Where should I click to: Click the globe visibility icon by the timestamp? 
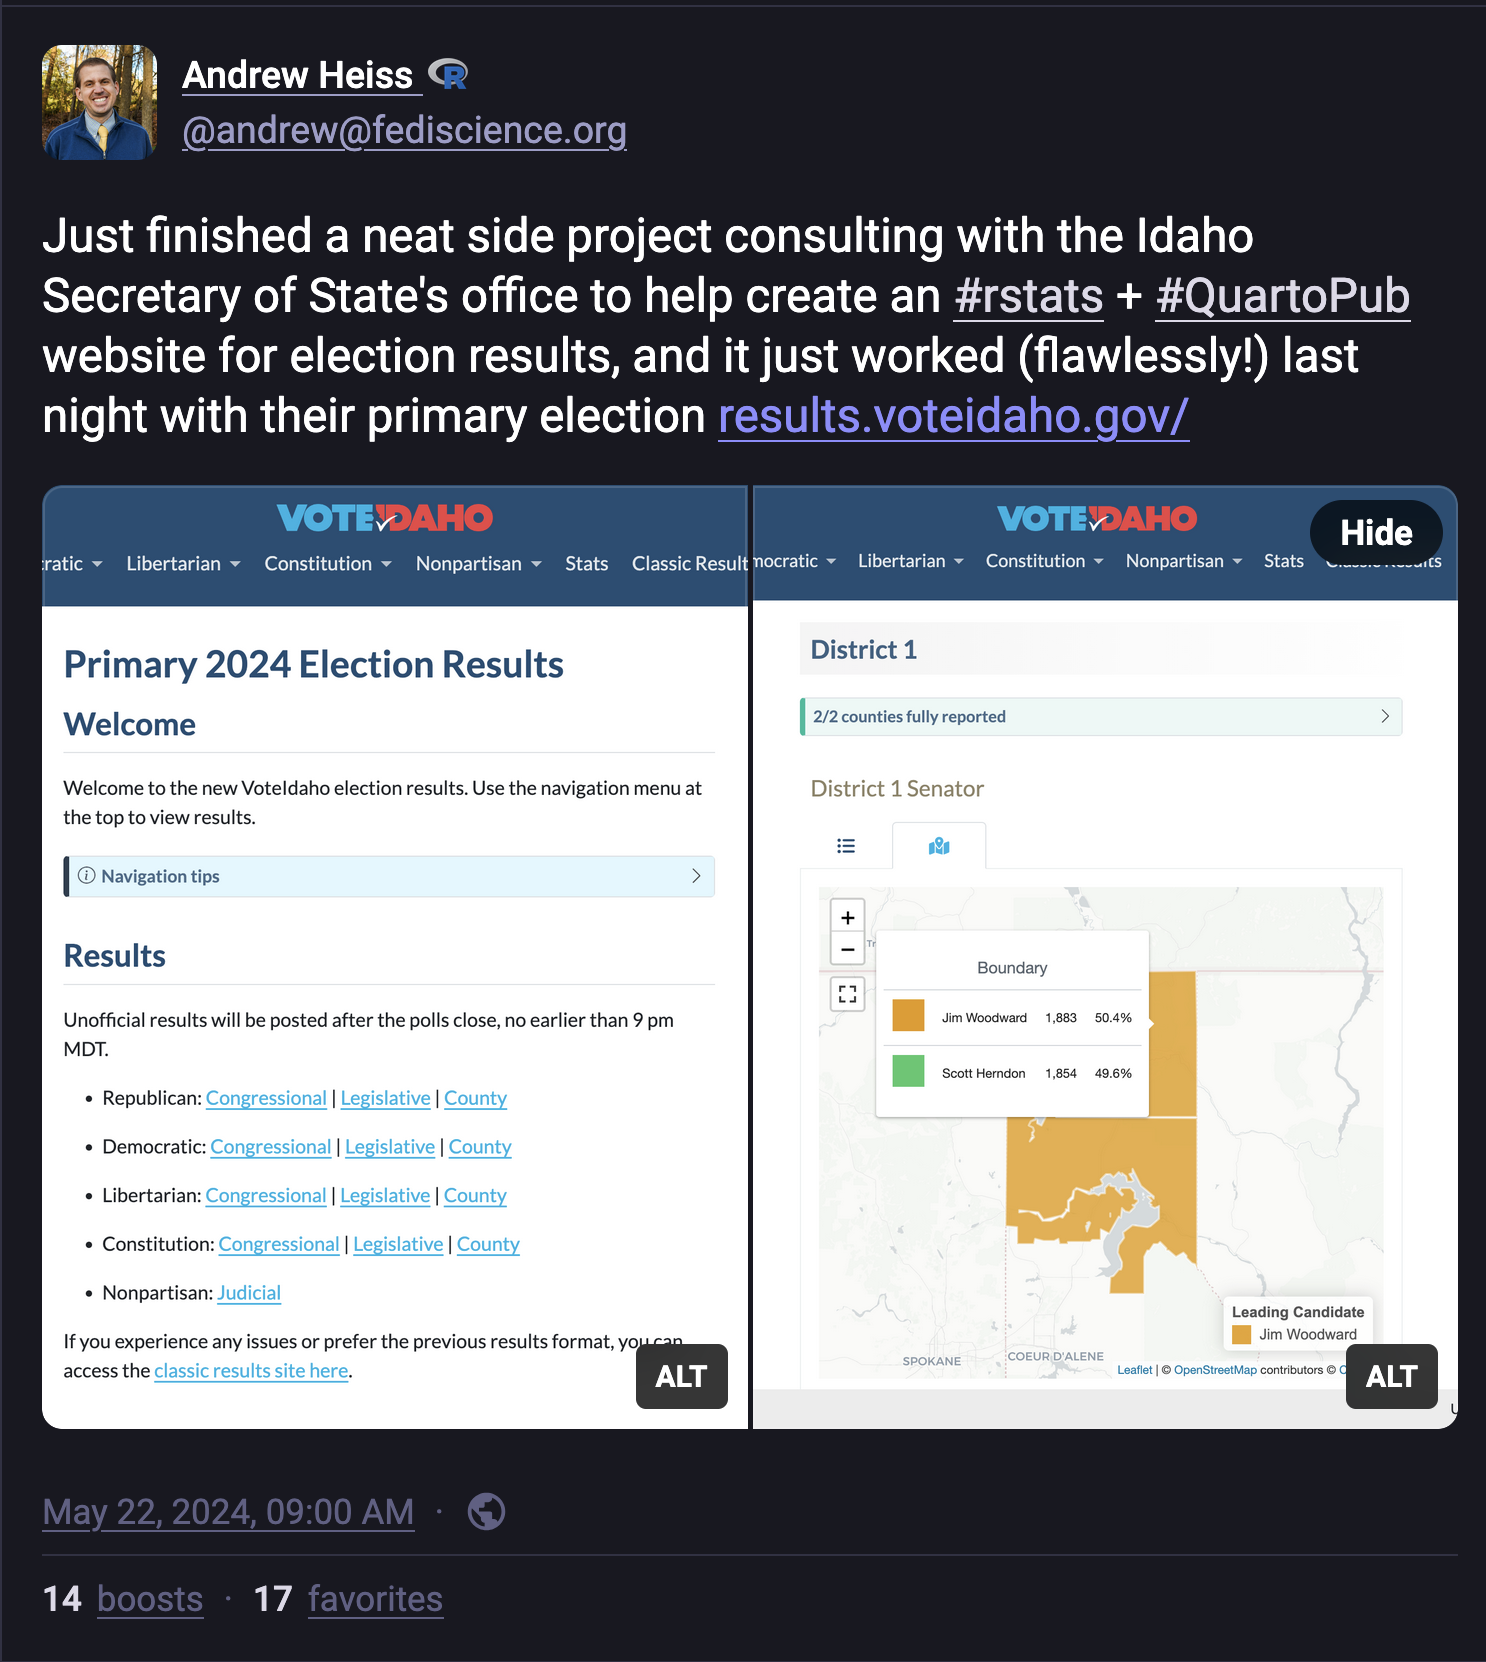point(486,1511)
